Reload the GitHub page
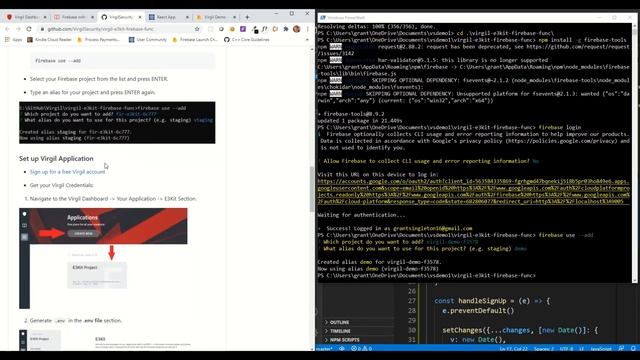 click(29, 29)
